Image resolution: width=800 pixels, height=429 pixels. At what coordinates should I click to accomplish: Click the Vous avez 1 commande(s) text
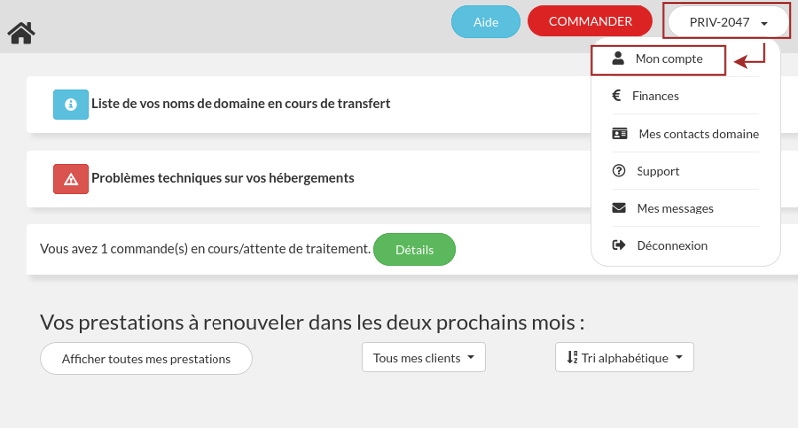point(205,249)
